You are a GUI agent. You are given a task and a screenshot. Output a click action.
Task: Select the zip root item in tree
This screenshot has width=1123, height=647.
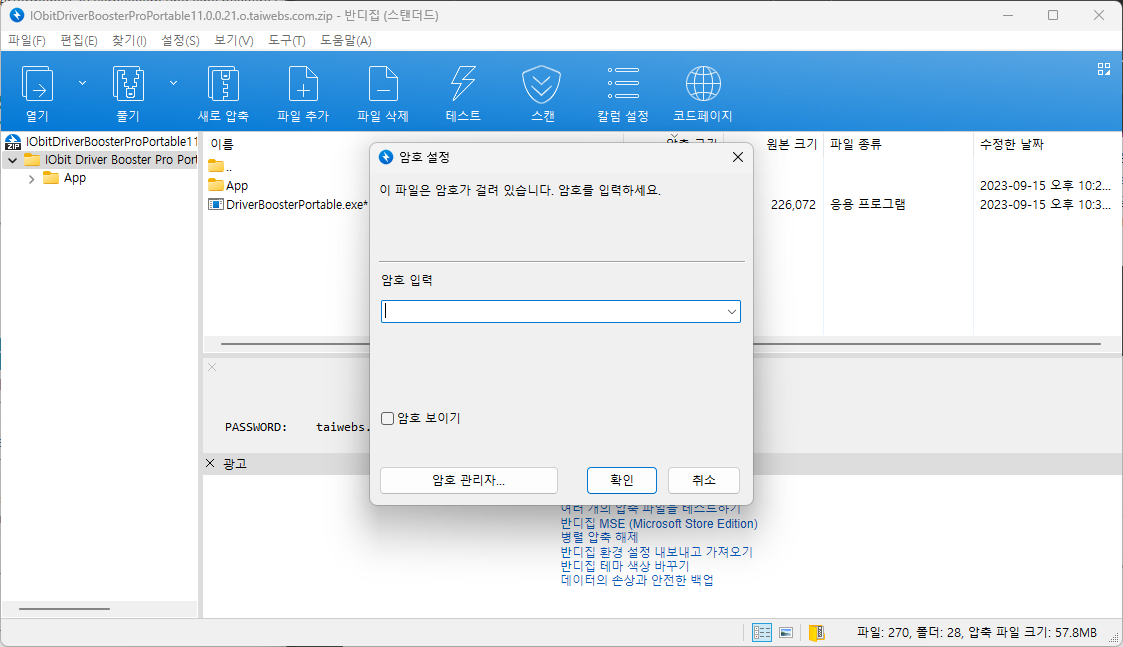(100, 141)
